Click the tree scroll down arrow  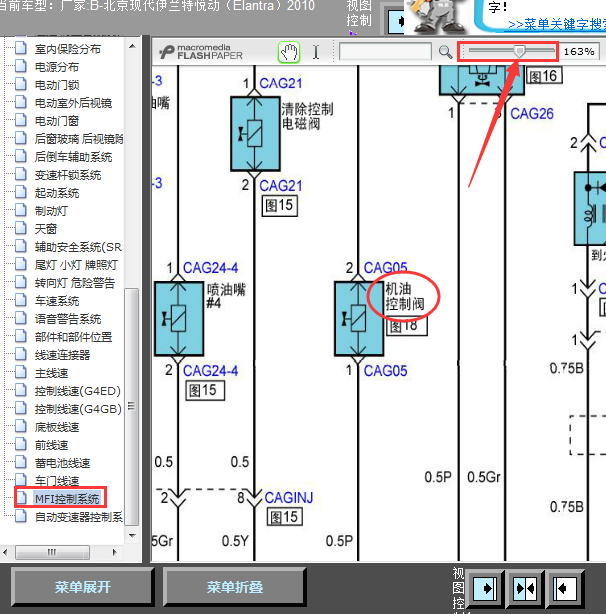click(x=132, y=535)
